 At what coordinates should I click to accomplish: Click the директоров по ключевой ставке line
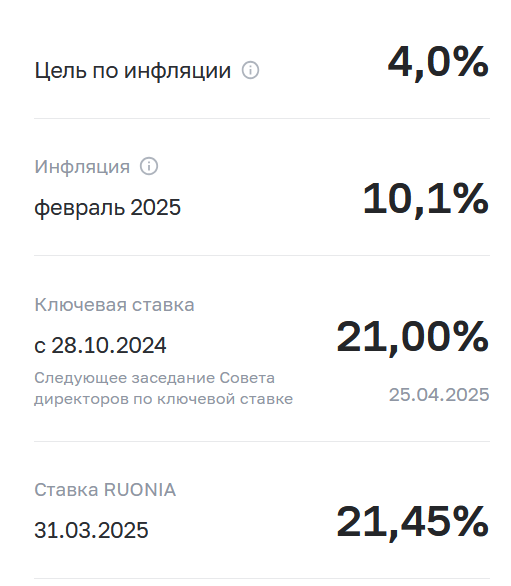tap(163, 399)
